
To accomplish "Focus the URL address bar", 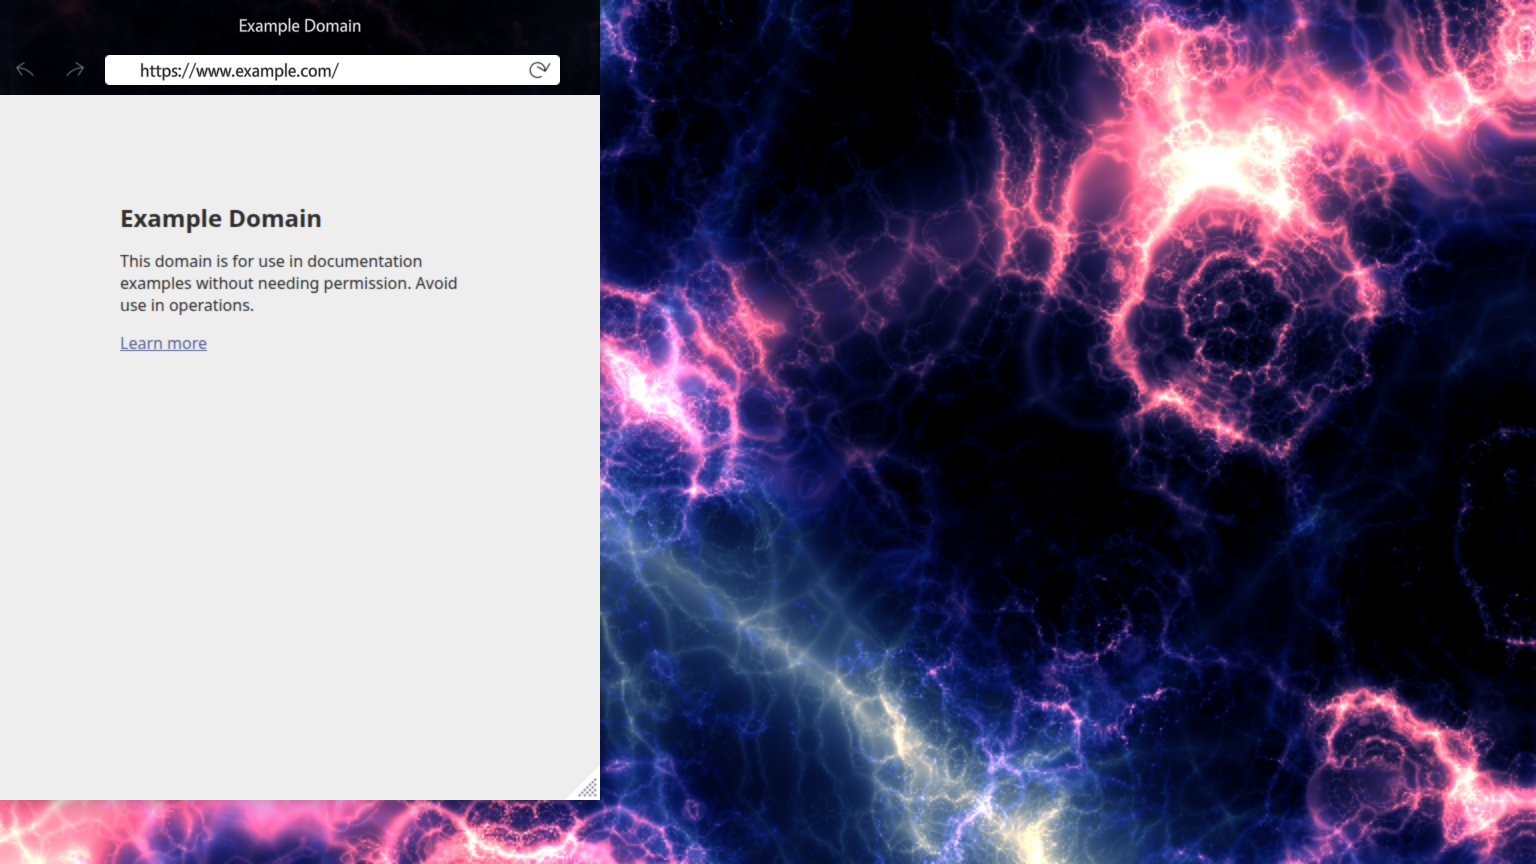I will [332, 70].
